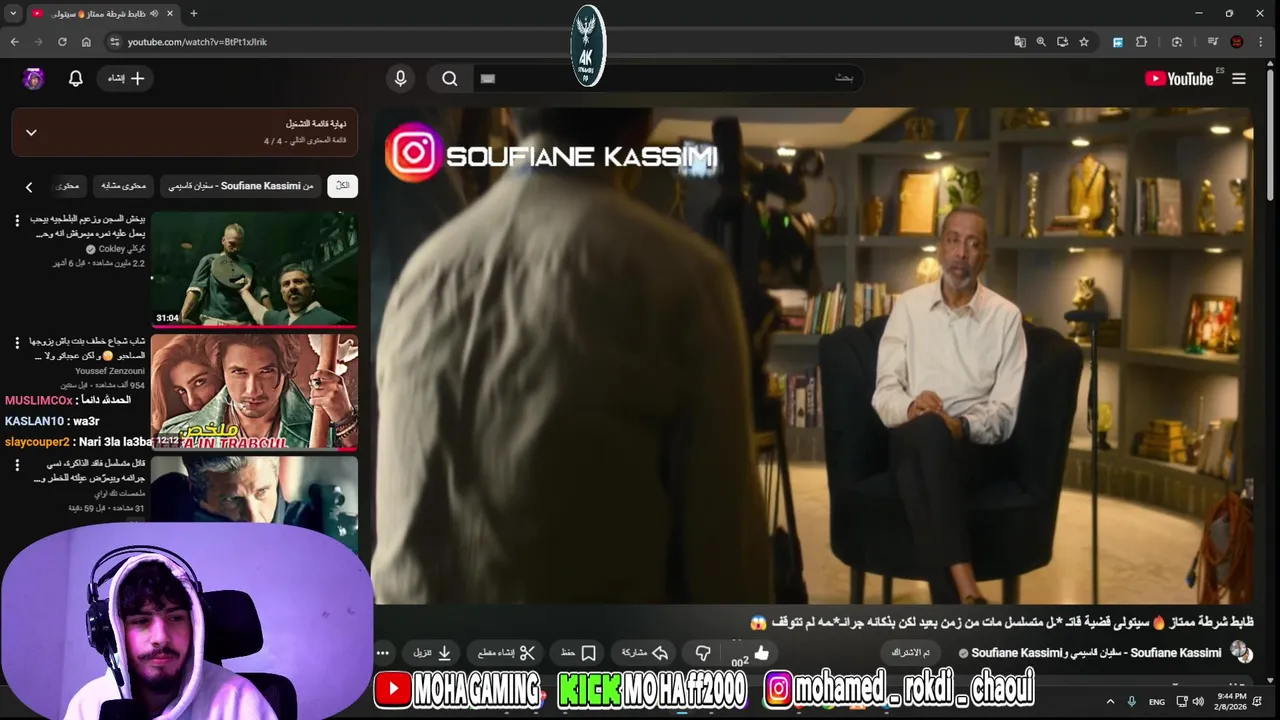Click the browser home icon
This screenshot has height=720, width=1280.
pyautogui.click(x=87, y=42)
